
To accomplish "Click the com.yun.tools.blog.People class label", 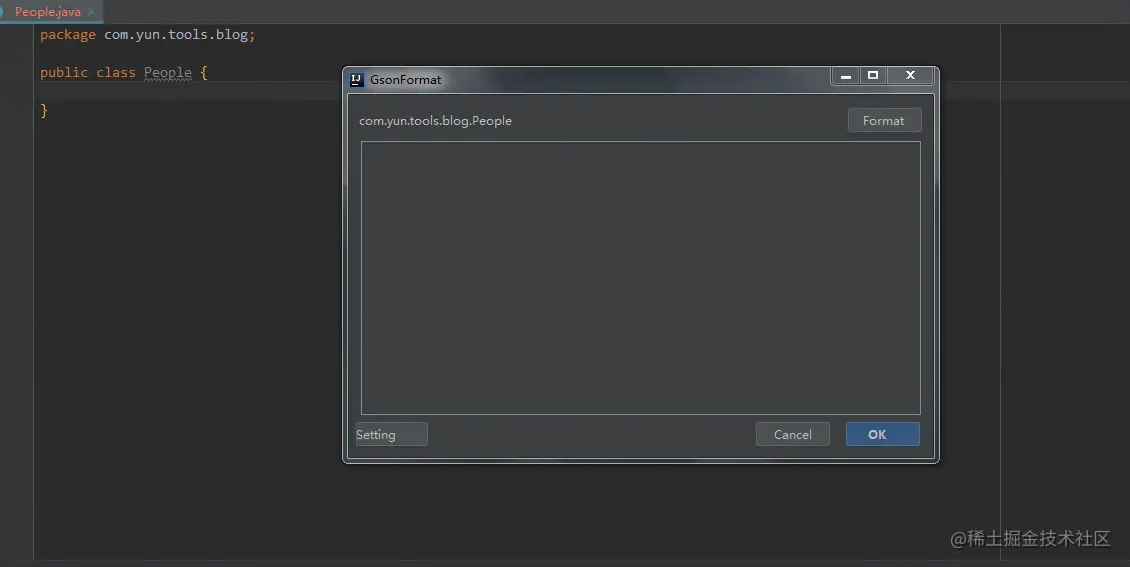I will [435, 121].
